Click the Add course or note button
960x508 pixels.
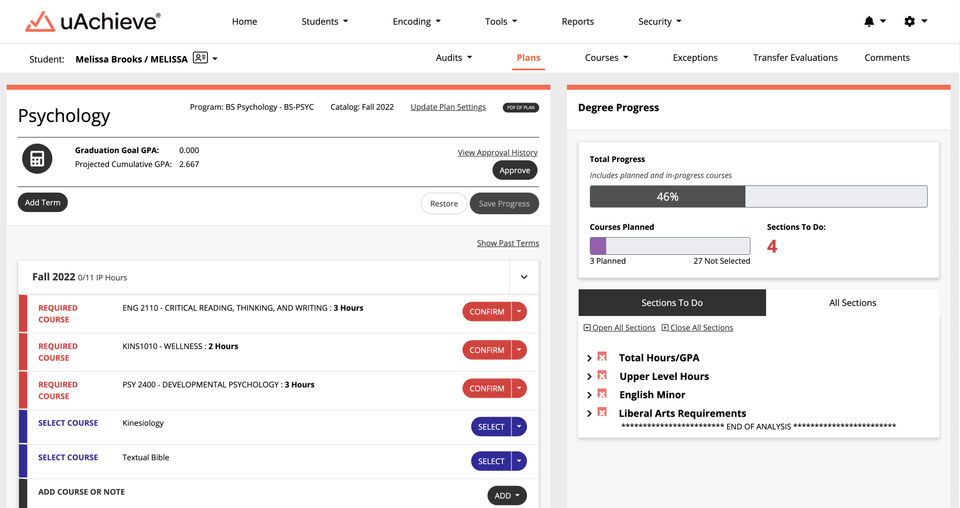click(x=507, y=496)
